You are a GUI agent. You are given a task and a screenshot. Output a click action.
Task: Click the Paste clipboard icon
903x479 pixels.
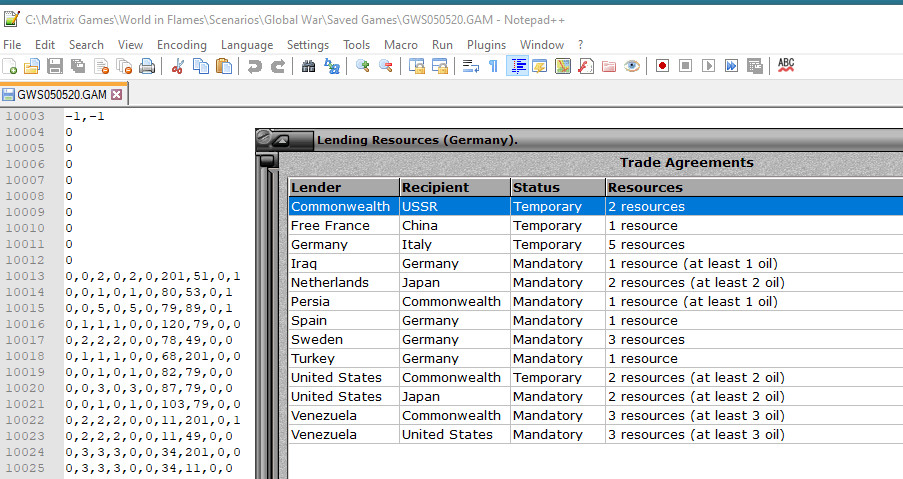click(x=223, y=66)
